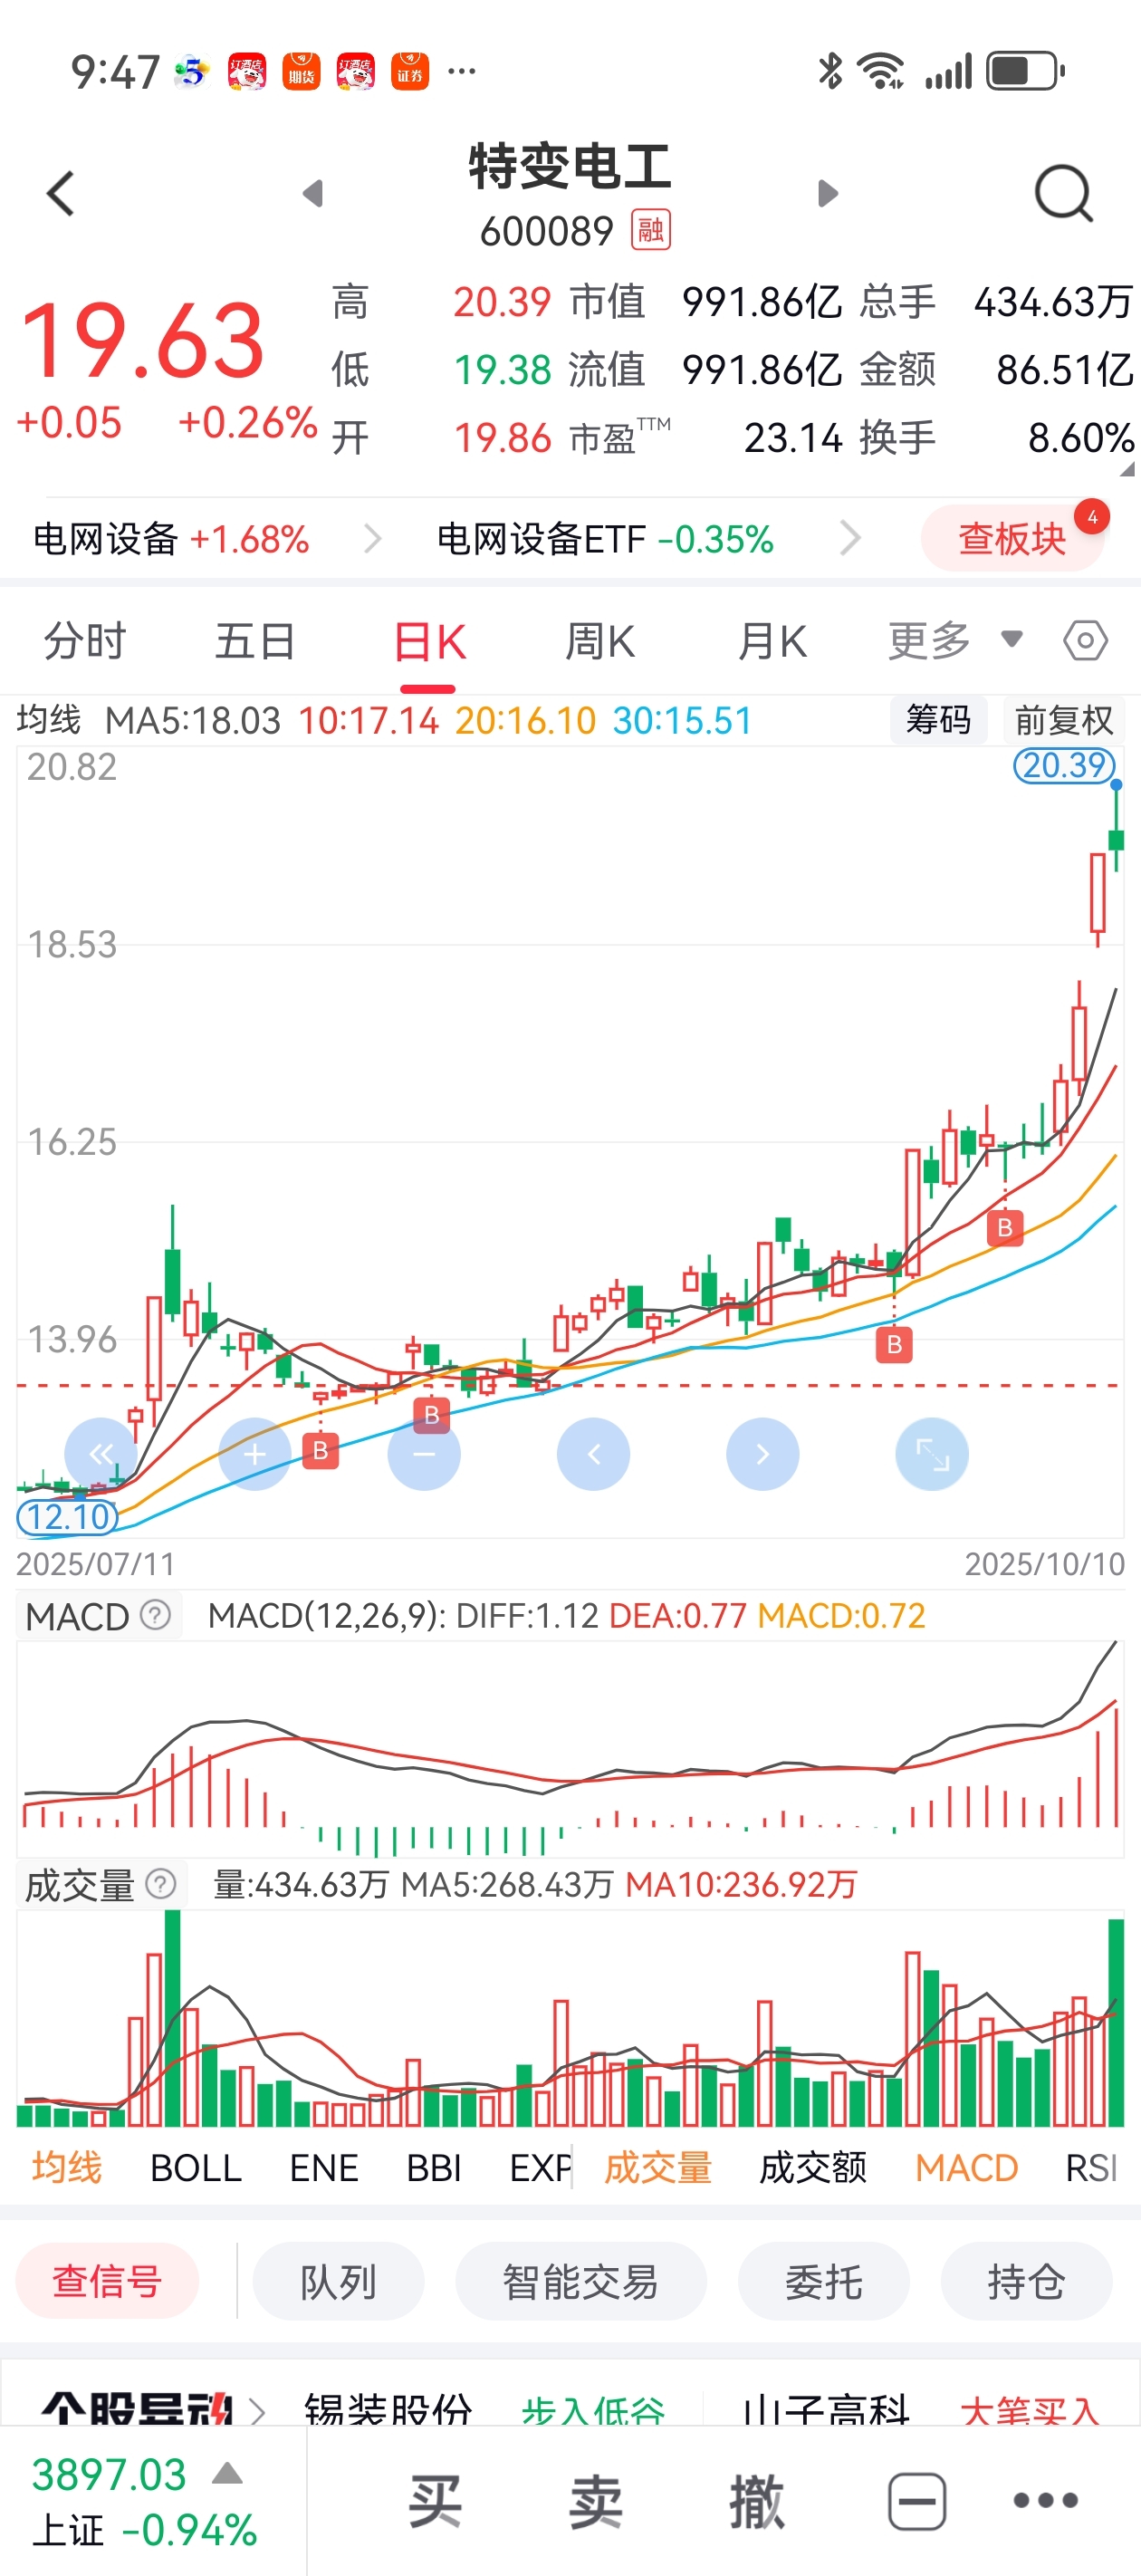This screenshot has height=2576, width=1141.
Task: Tap the 撤 cancel order button
Action: (756, 2501)
